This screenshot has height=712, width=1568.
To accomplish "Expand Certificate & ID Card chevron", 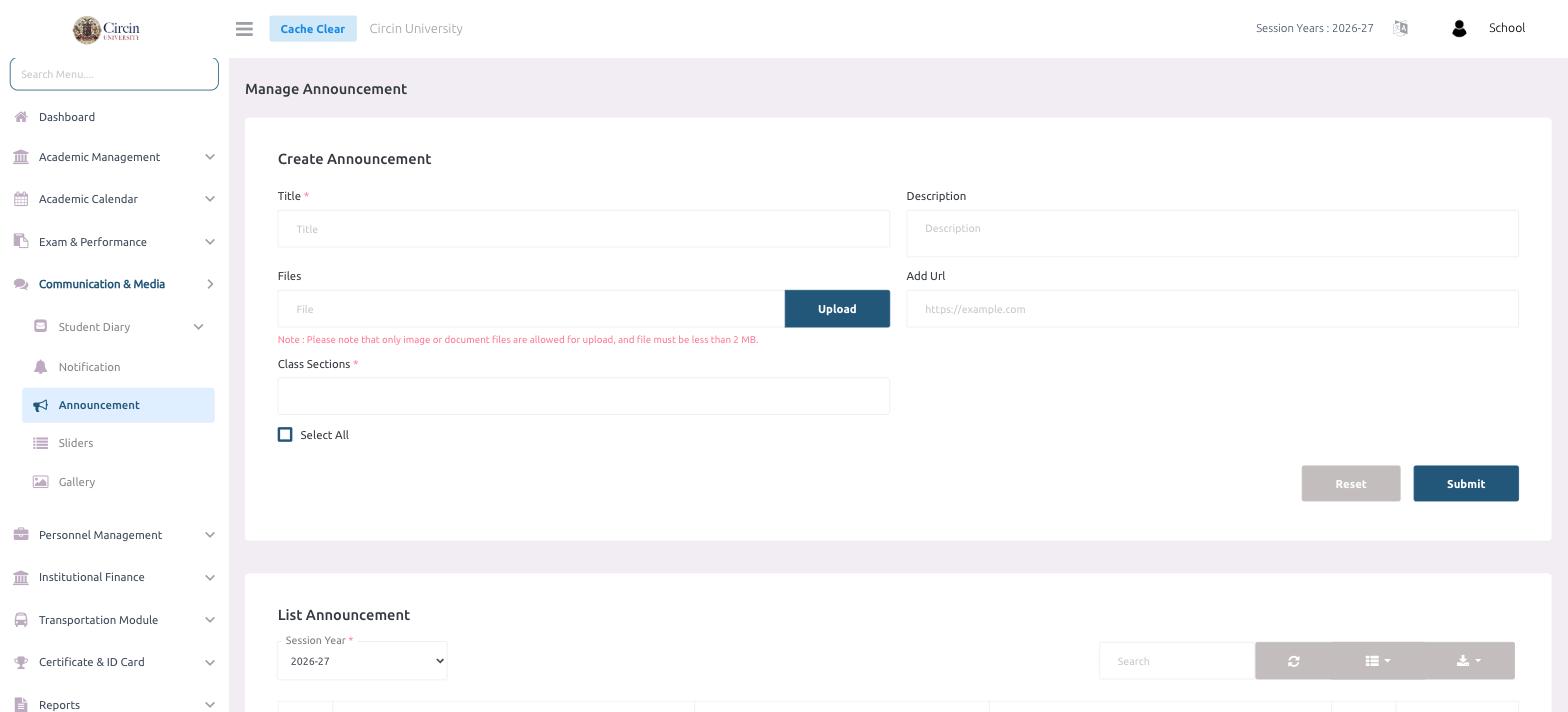I will coord(209,662).
